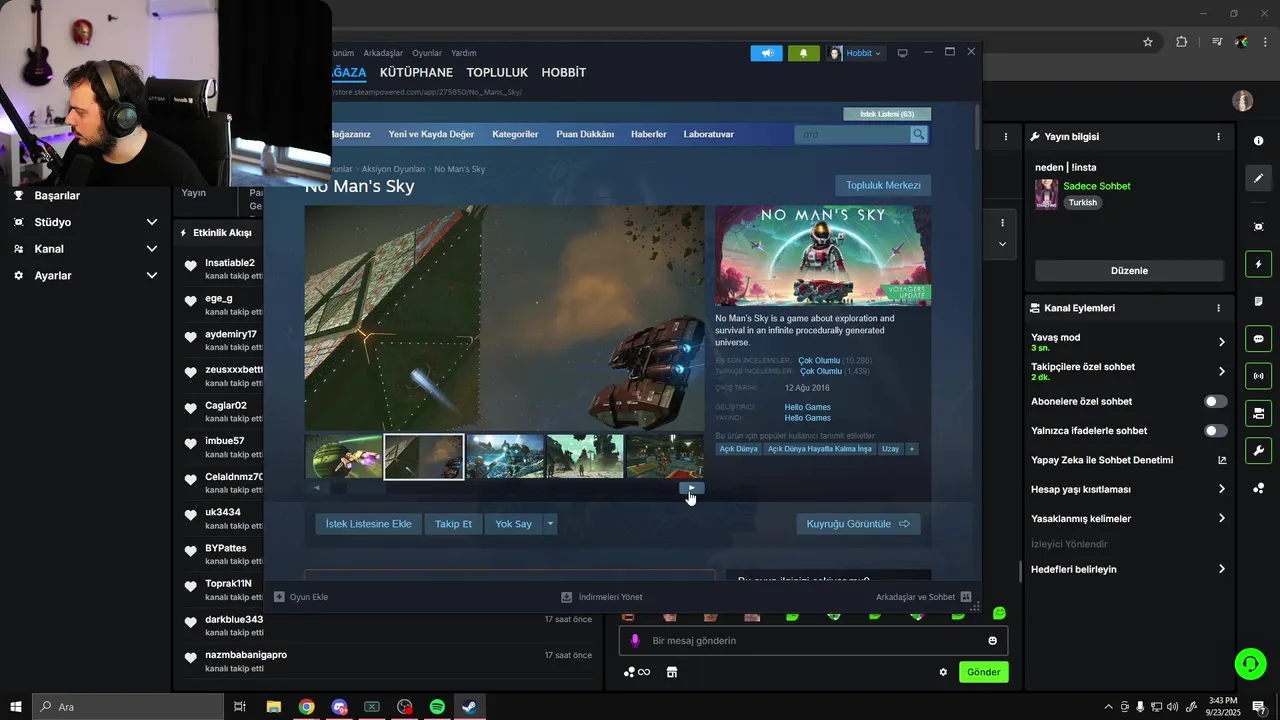Open Yasaklanmış kelimeler settings

(1128, 518)
